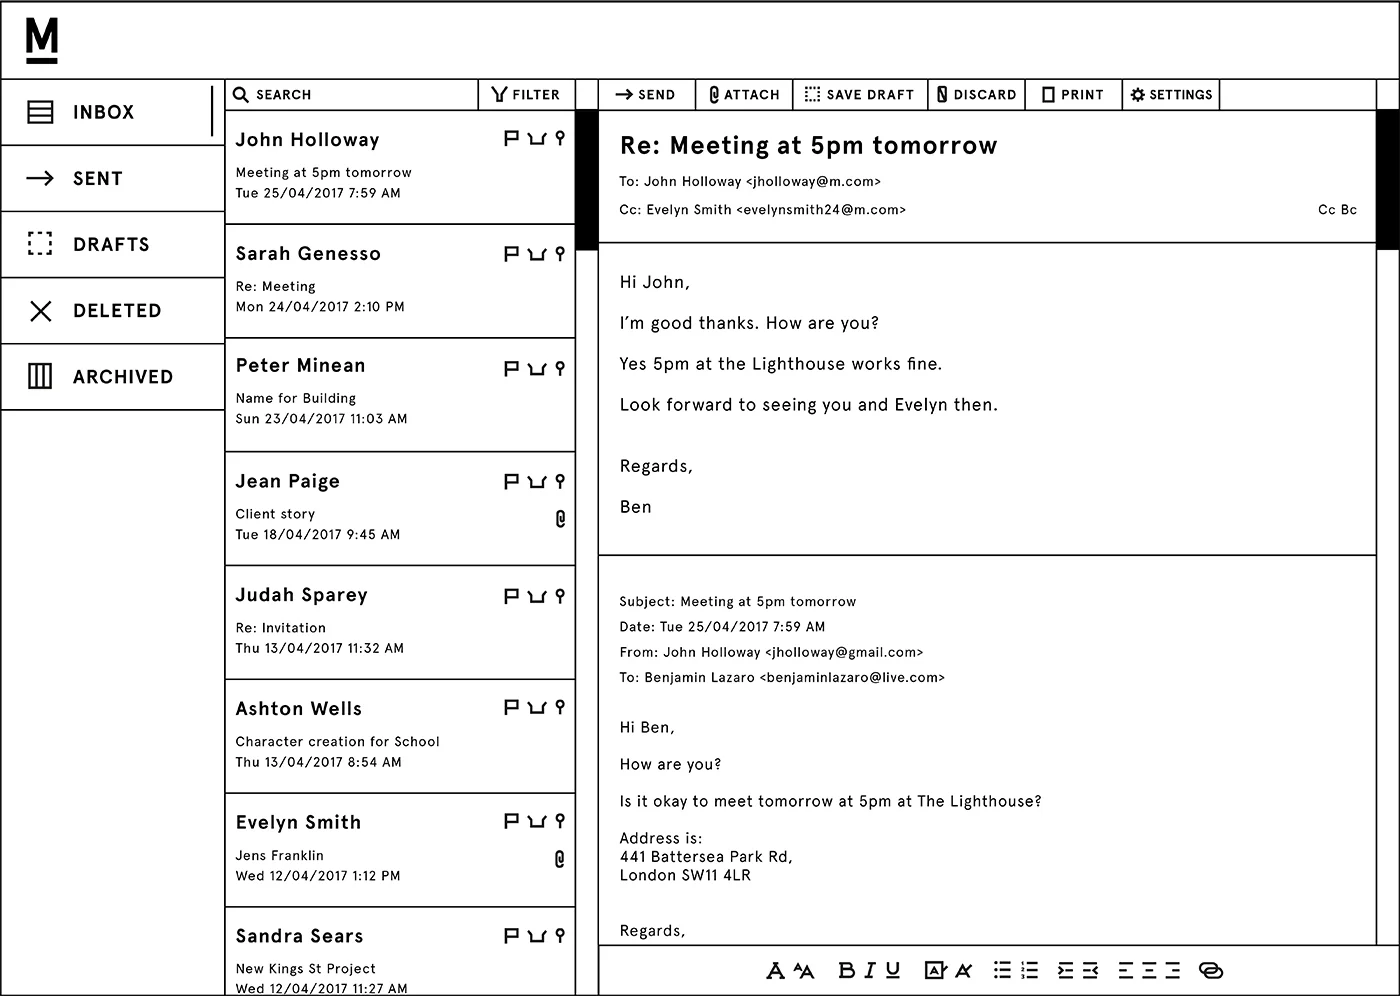Increase the text indent
The image size is (1400, 996).
(1065, 970)
